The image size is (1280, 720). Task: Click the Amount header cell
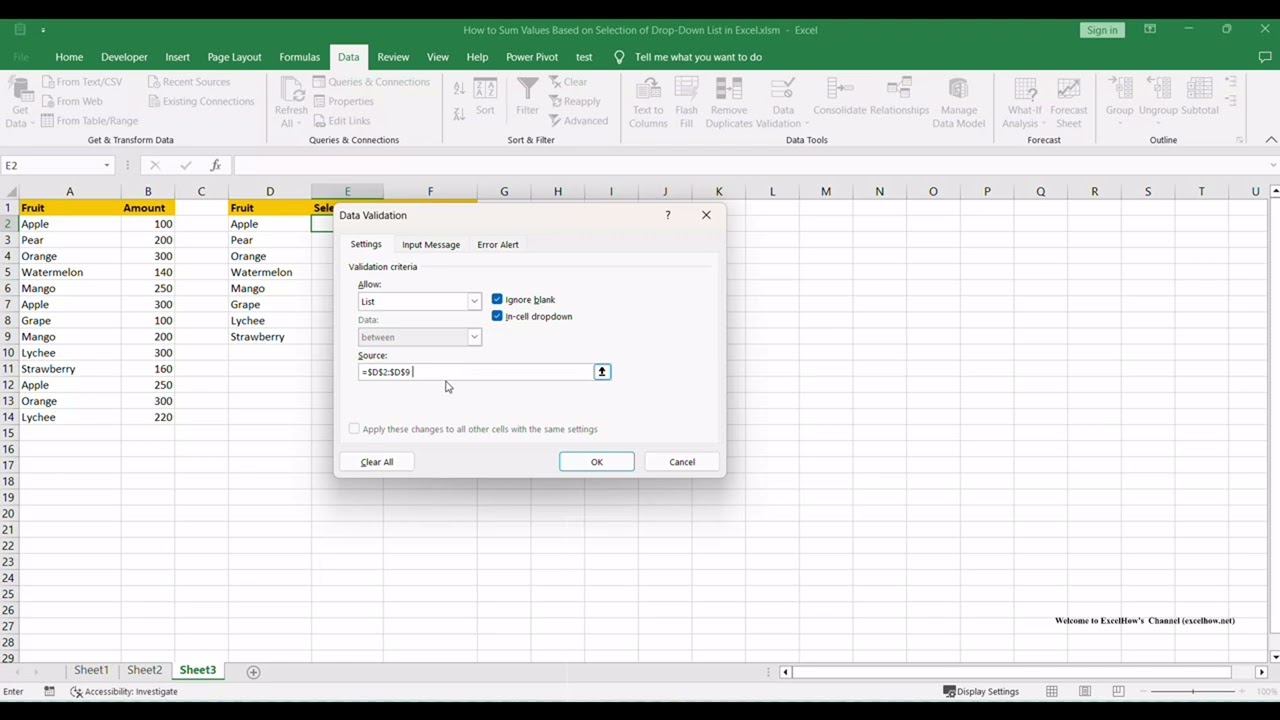148,208
